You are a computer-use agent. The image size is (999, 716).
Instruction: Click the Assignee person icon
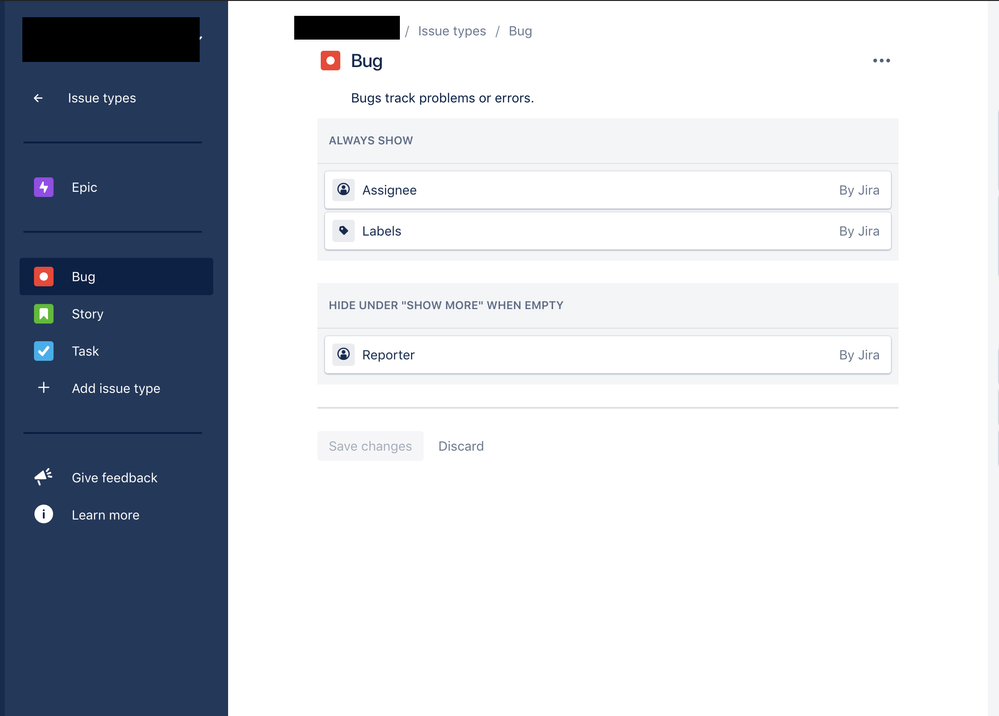(x=343, y=190)
